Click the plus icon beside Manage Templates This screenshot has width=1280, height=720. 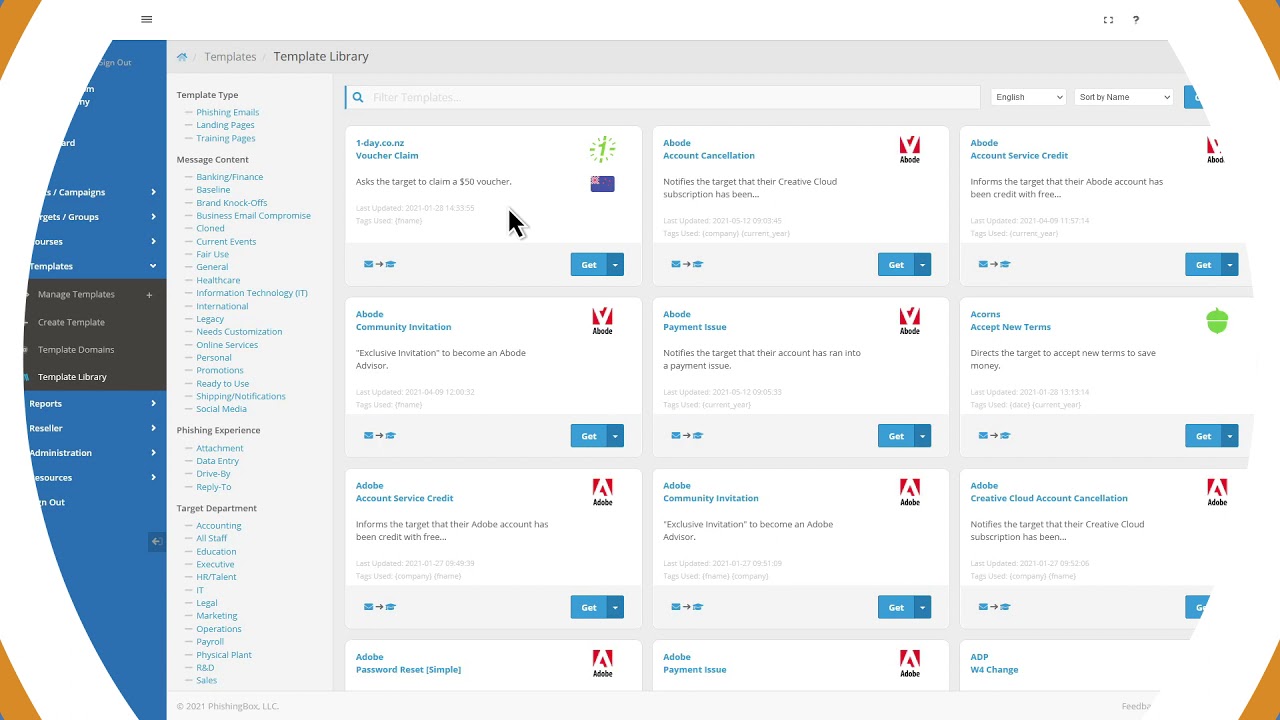click(149, 295)
